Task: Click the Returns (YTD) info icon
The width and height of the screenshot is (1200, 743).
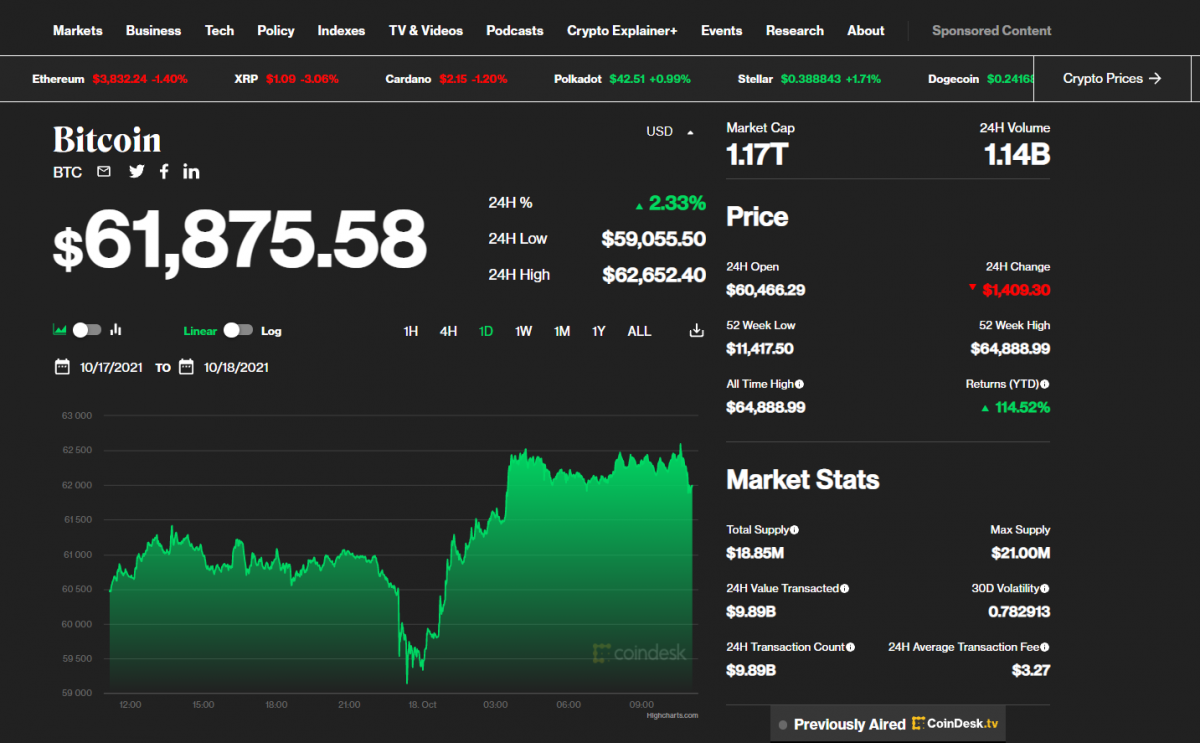Action: (x=1045, y=384)
